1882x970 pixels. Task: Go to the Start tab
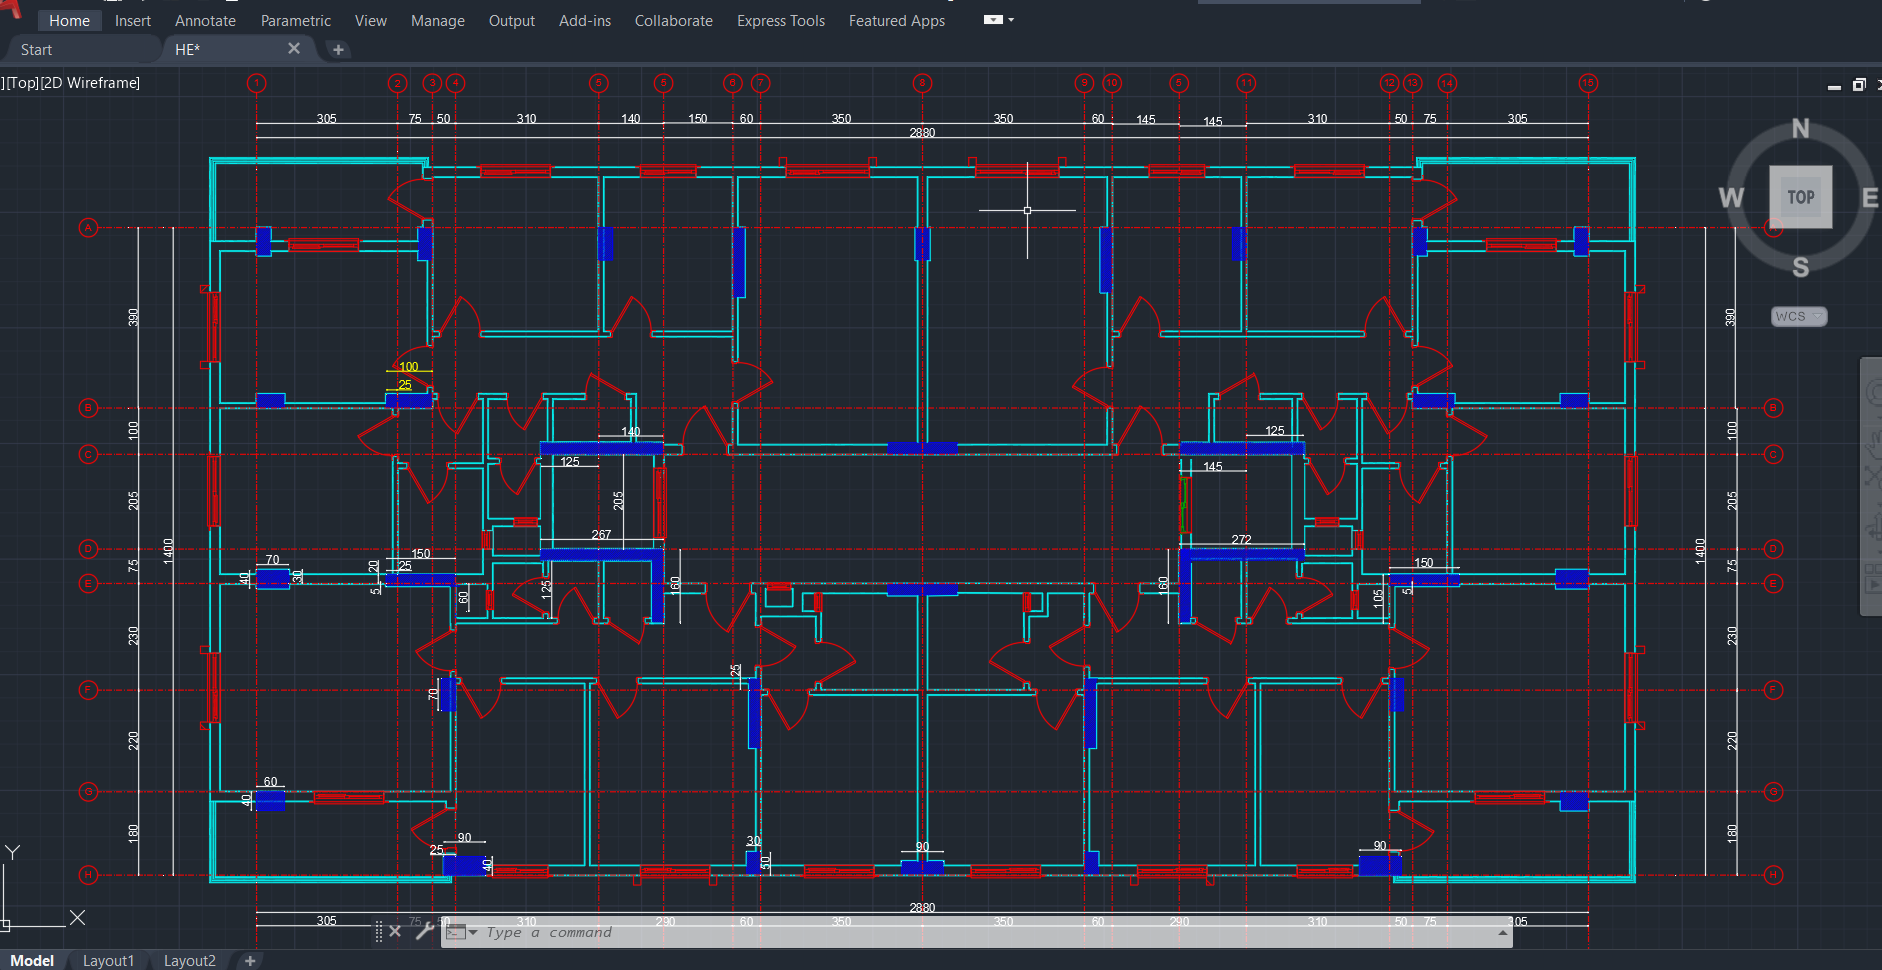click(x=37, y=49)
